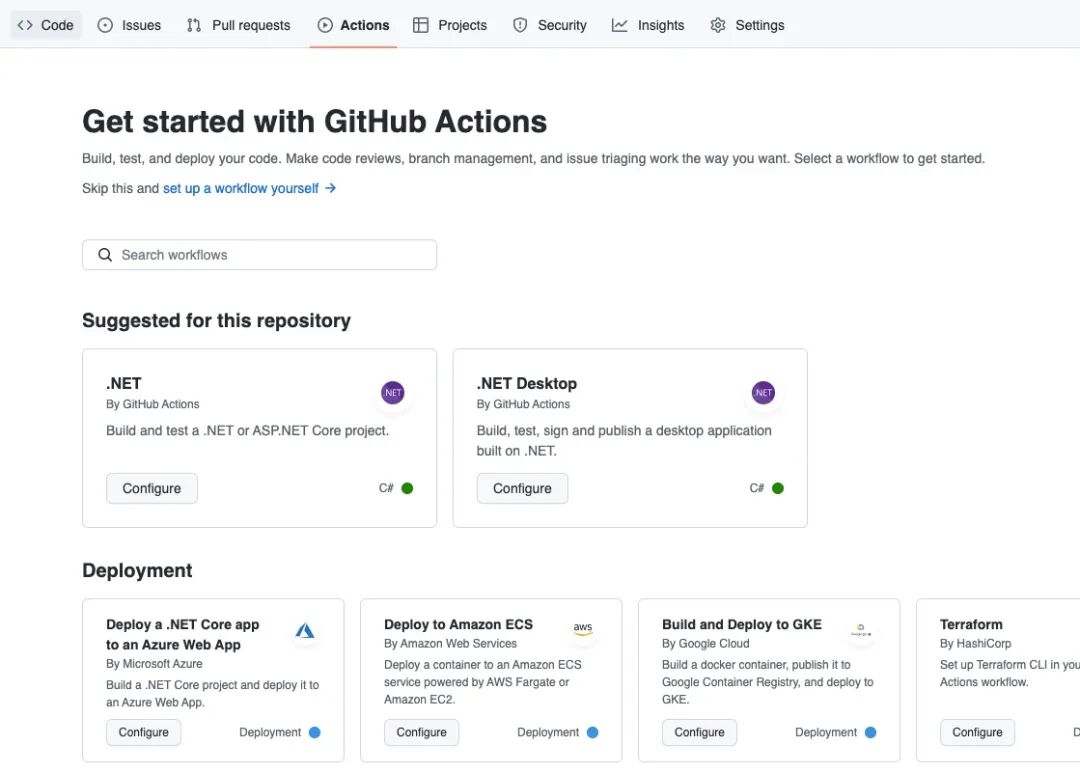This screenshot has width=1080, height=773.
Task: Configure Deploy to Amazon ECS workflow
Action: coord(421,732)
